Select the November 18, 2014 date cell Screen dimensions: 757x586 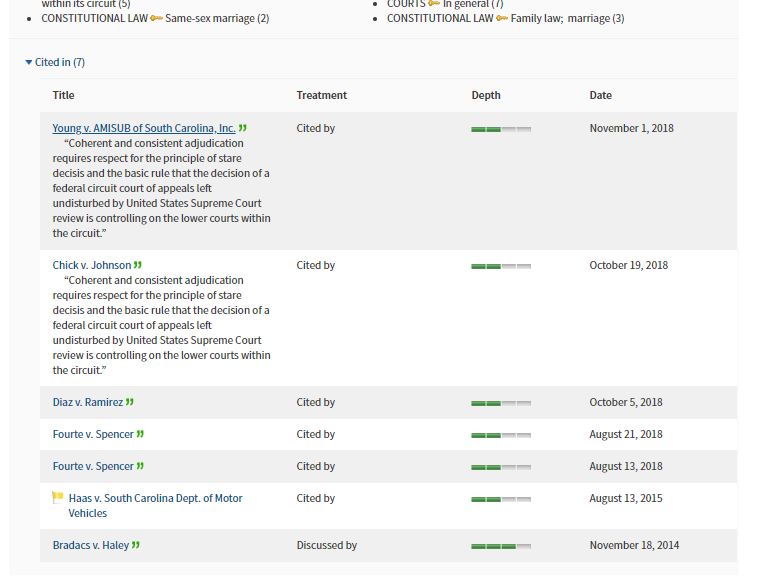(x=634, y=545)
